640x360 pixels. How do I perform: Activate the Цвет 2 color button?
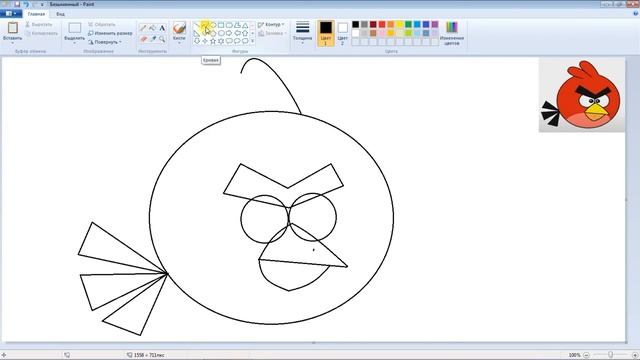click(x=343, y=33)
